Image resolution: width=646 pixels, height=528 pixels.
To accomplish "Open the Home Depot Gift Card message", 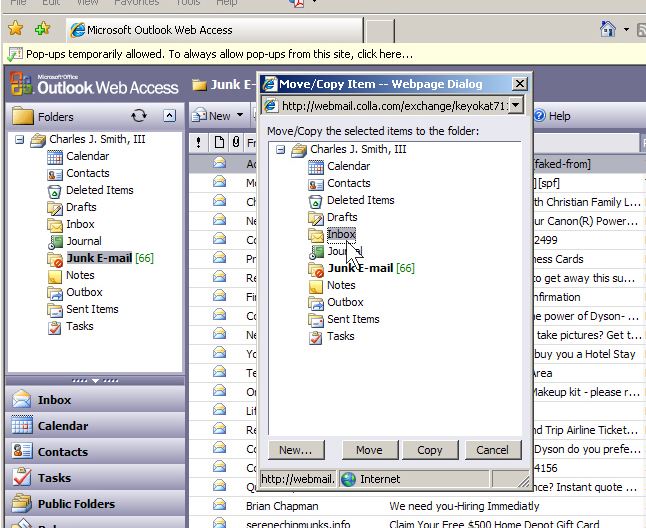I will [x=494, y=523].
